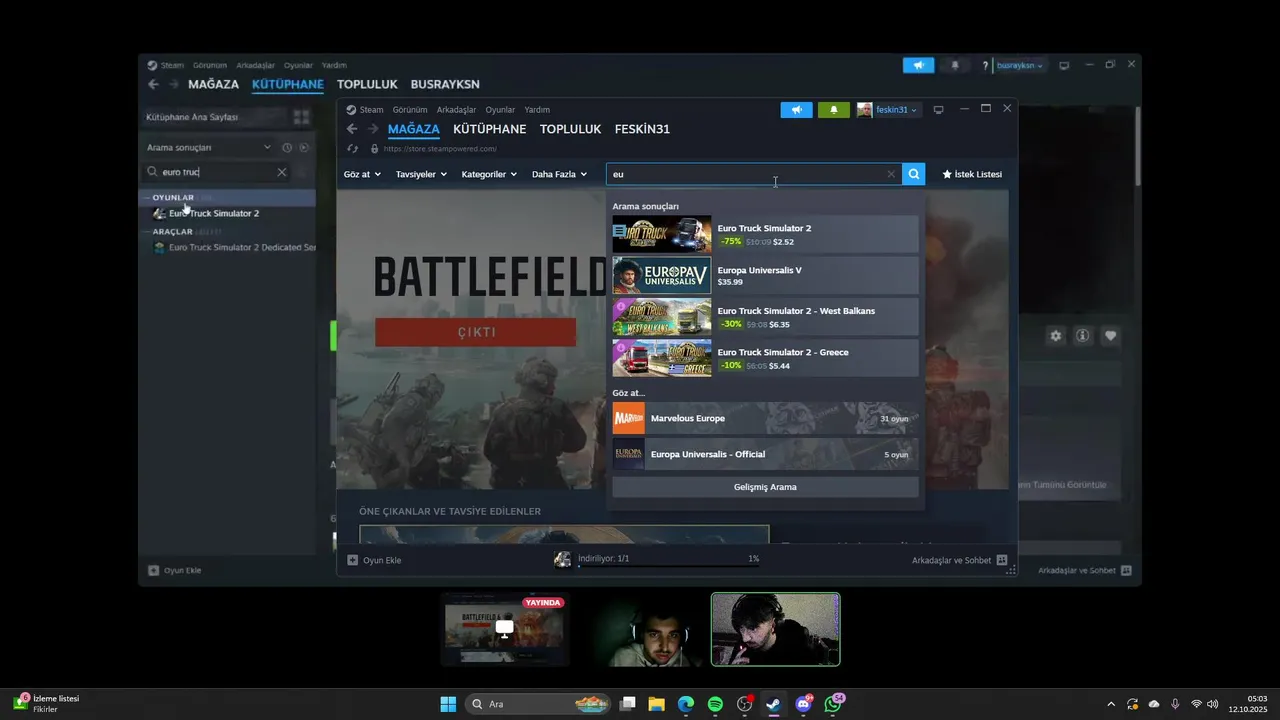
Task: Open the İstek Listesi wishlist link
Action: click(x=972, y=174)
